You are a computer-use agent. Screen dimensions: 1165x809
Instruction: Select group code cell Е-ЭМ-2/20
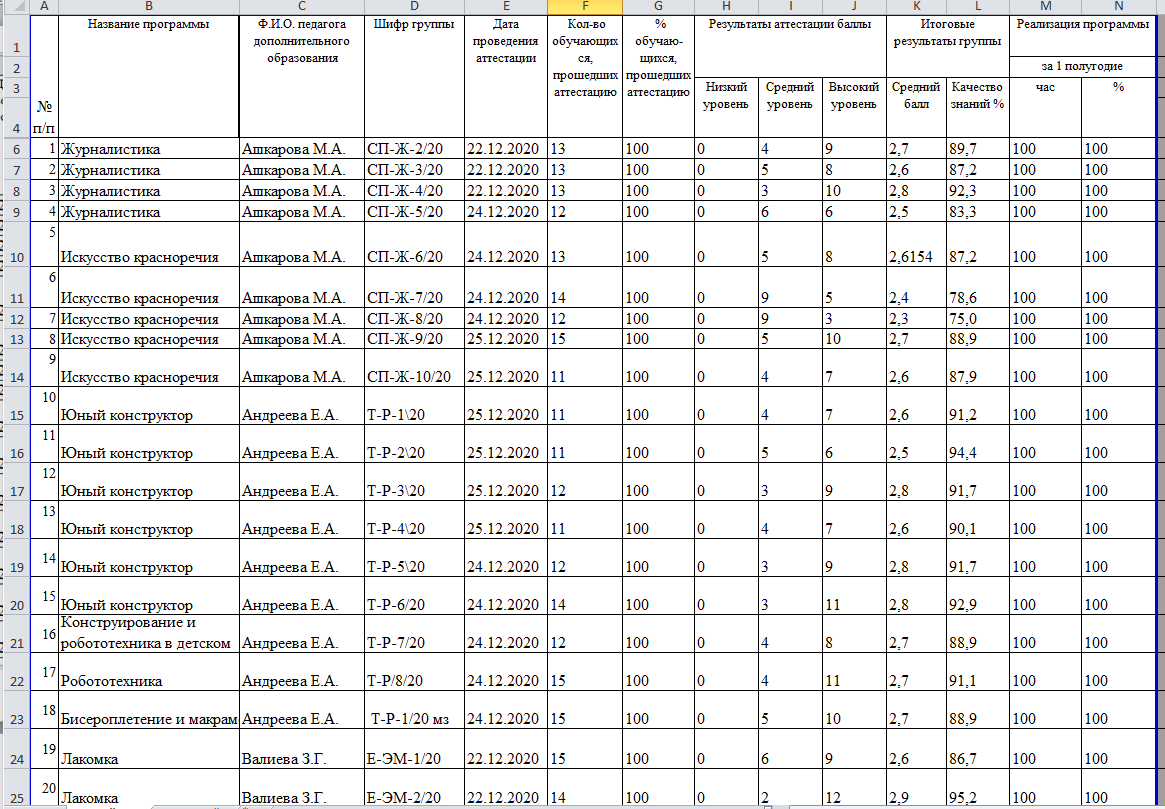click(x=414, y=788)
